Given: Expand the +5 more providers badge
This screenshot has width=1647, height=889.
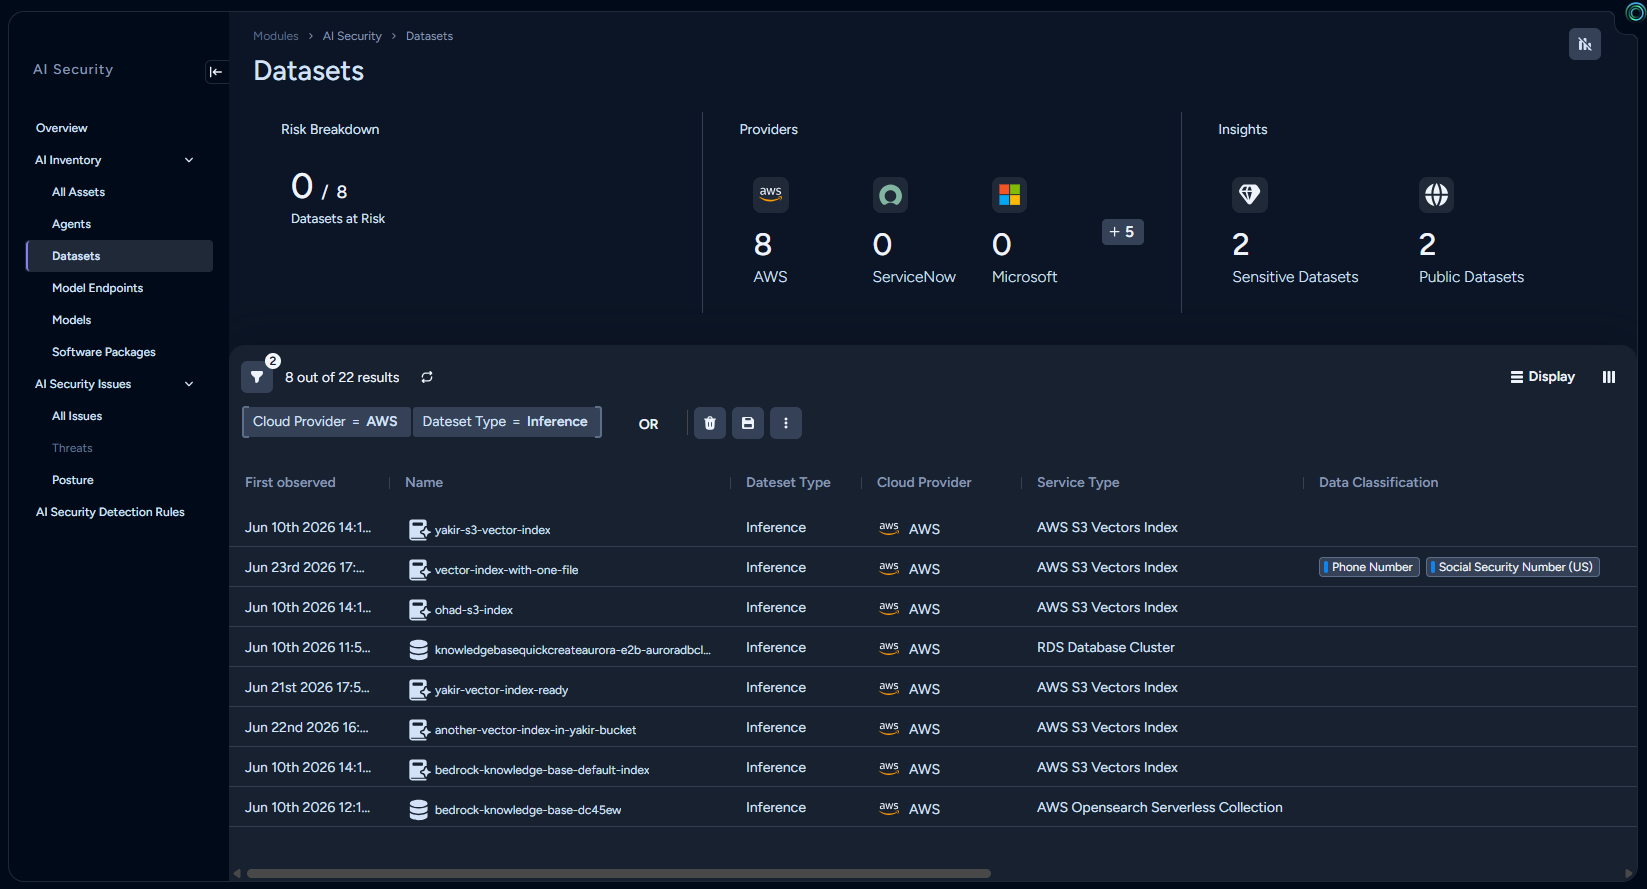Looking at the screenshot, I should 1122,232.
